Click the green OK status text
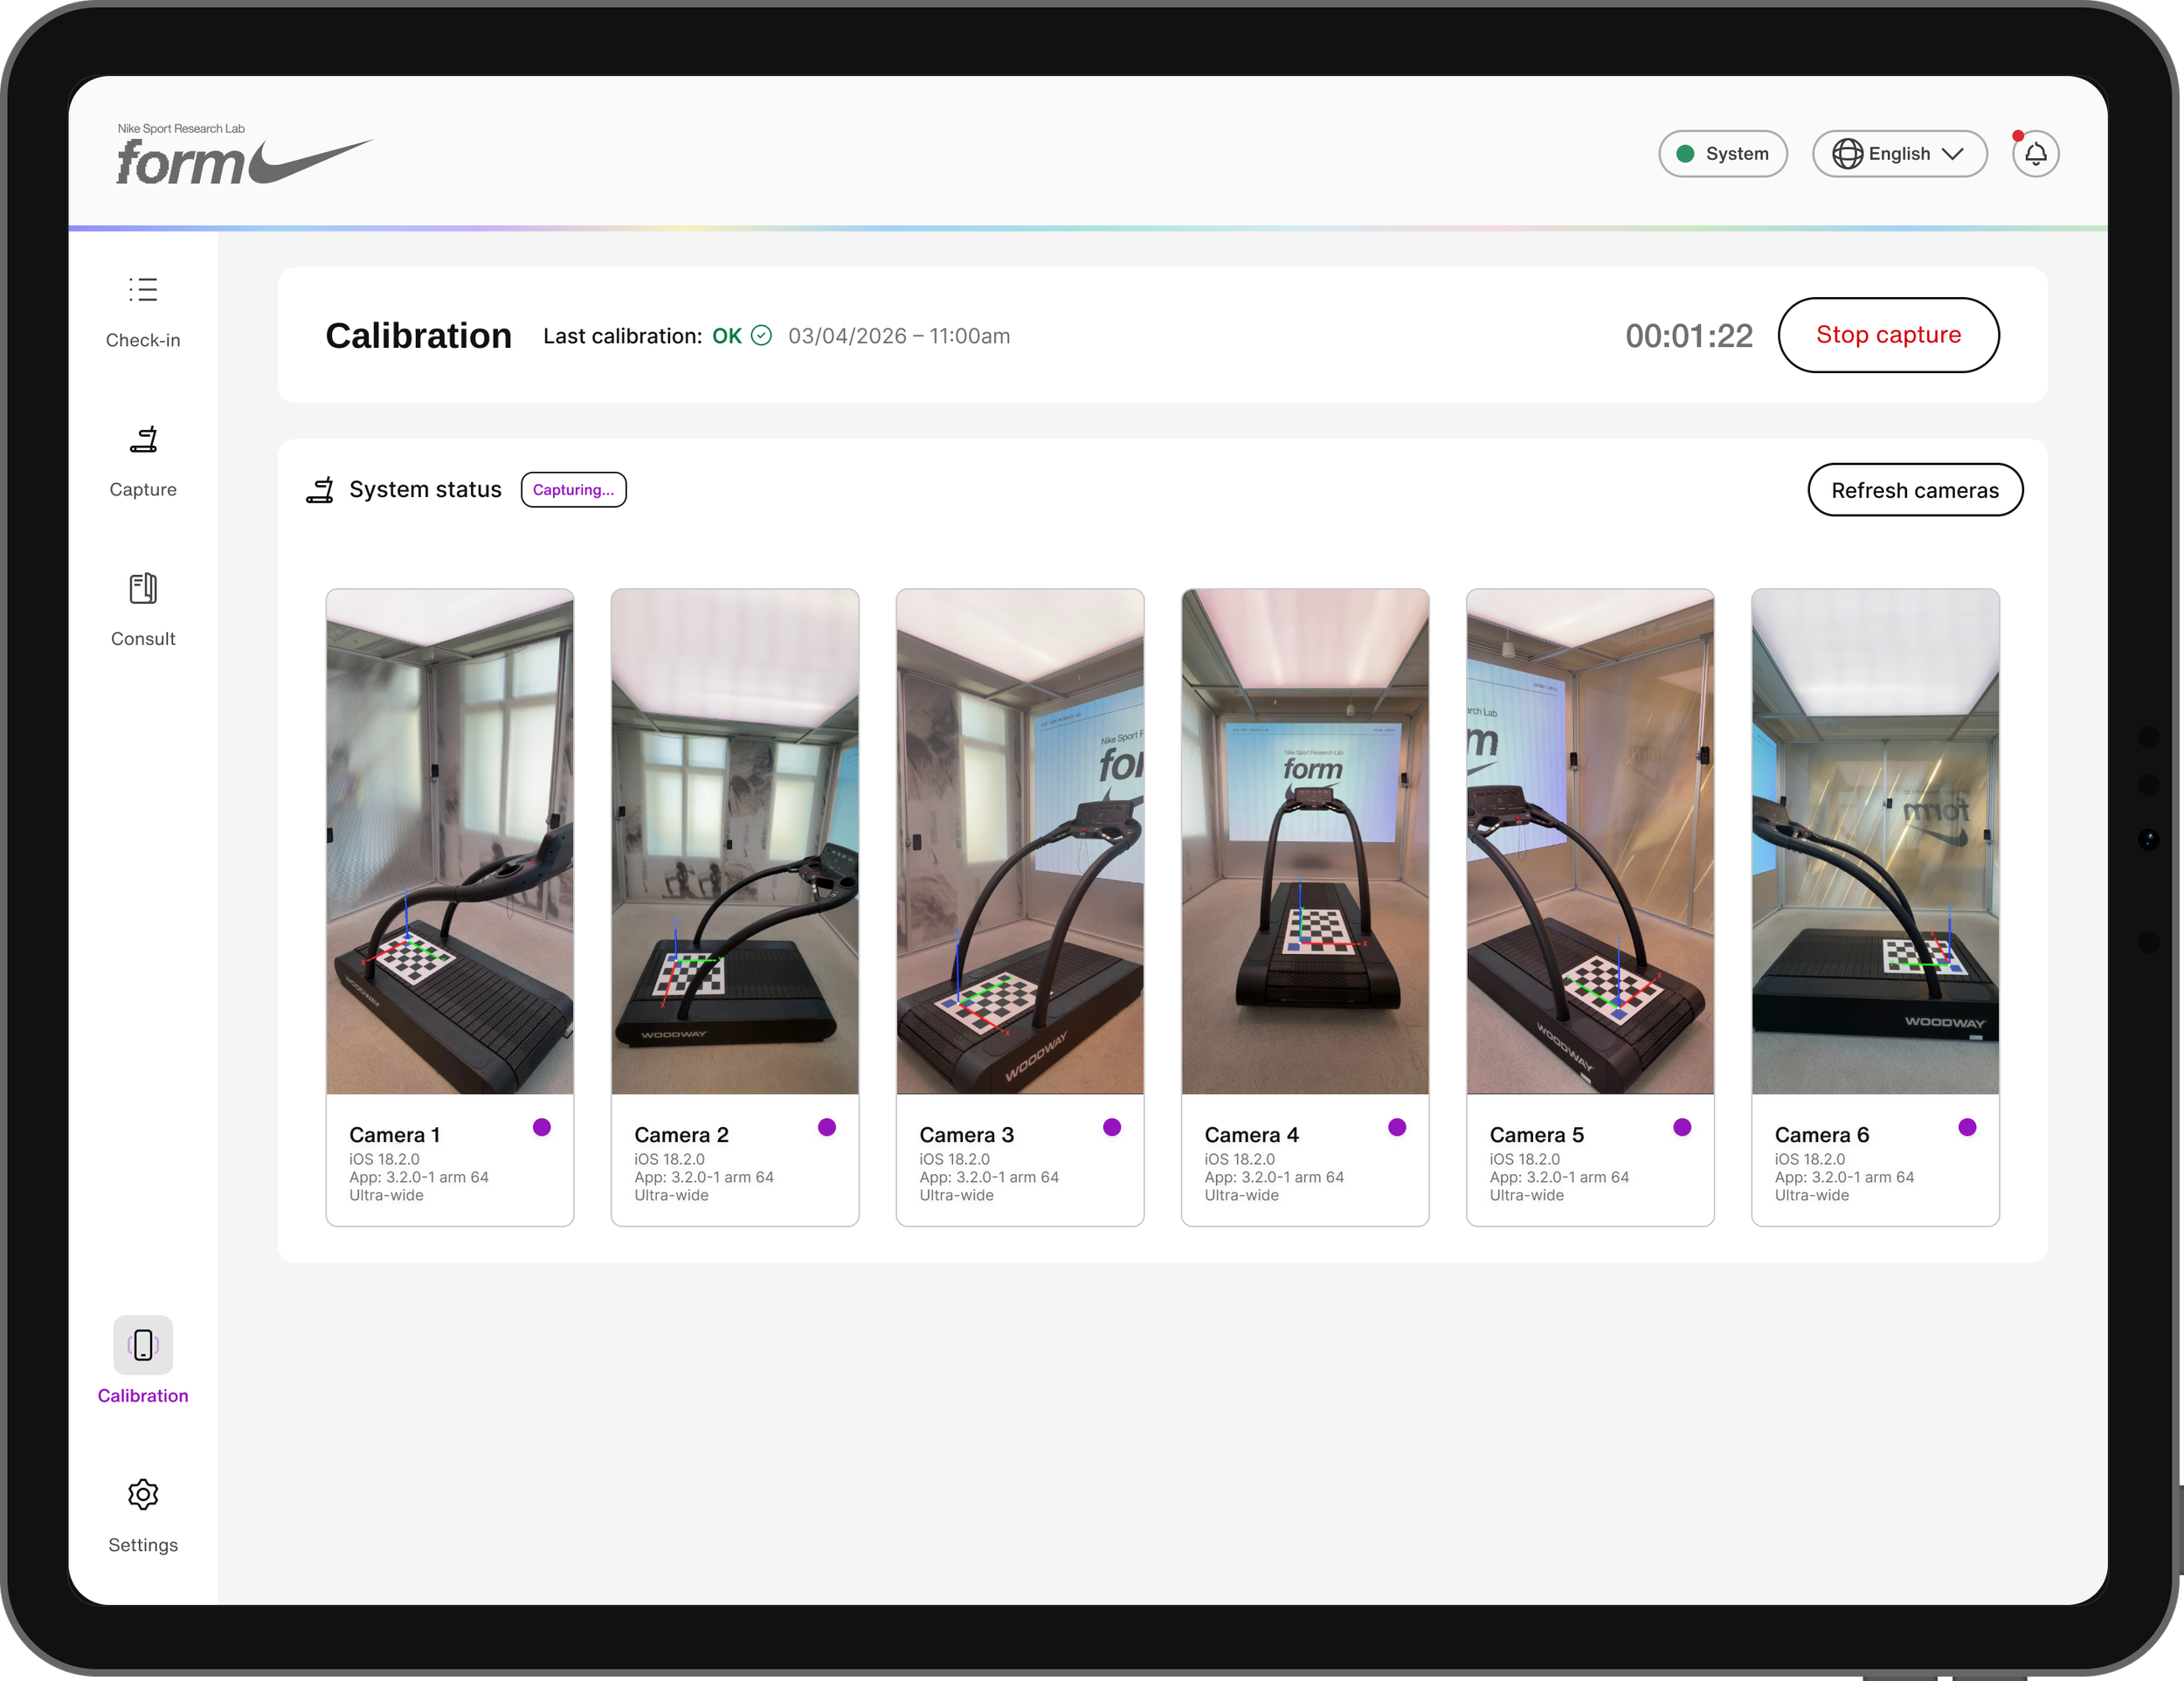Screen dimensions: 2184x1681 point(727,336)
